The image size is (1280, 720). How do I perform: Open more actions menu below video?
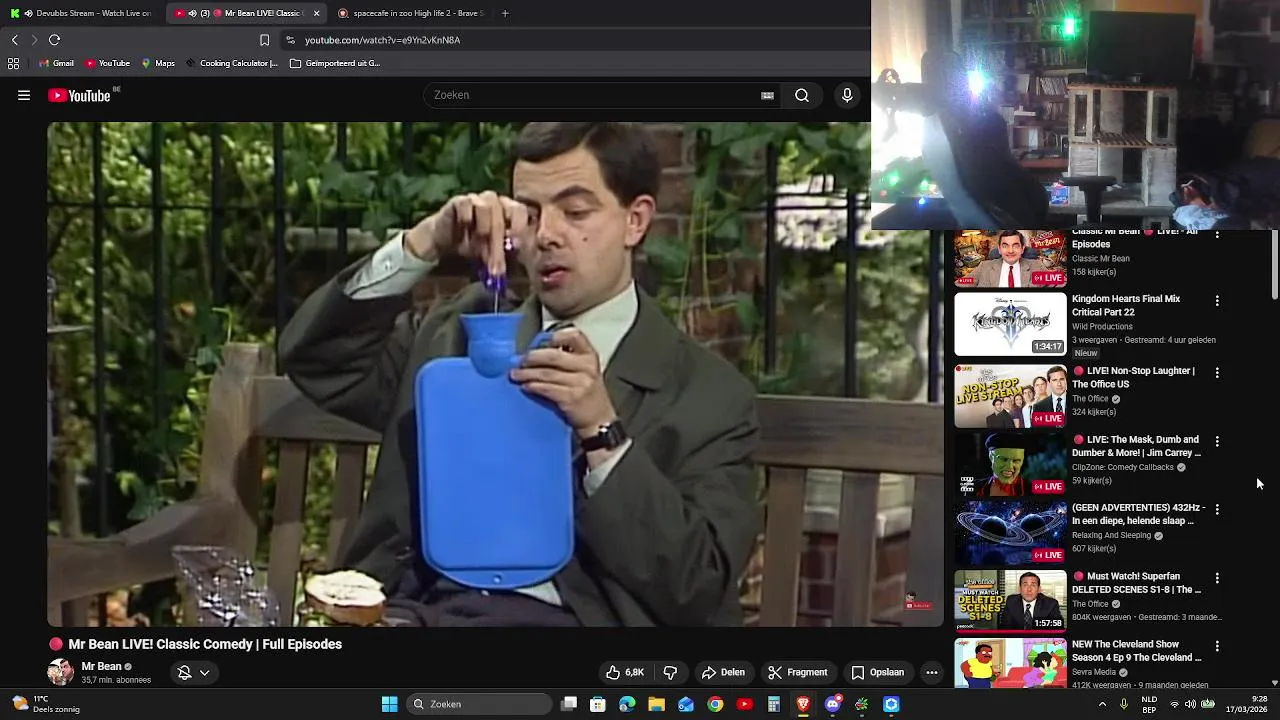pos(931,672)
